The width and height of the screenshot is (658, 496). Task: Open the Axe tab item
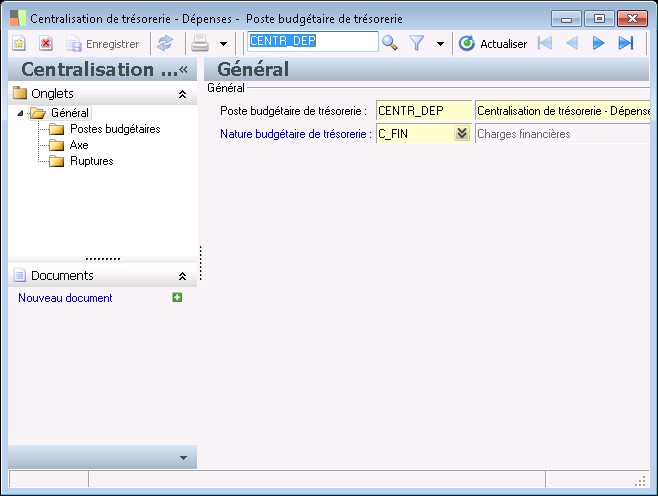[x=79, y=145]
